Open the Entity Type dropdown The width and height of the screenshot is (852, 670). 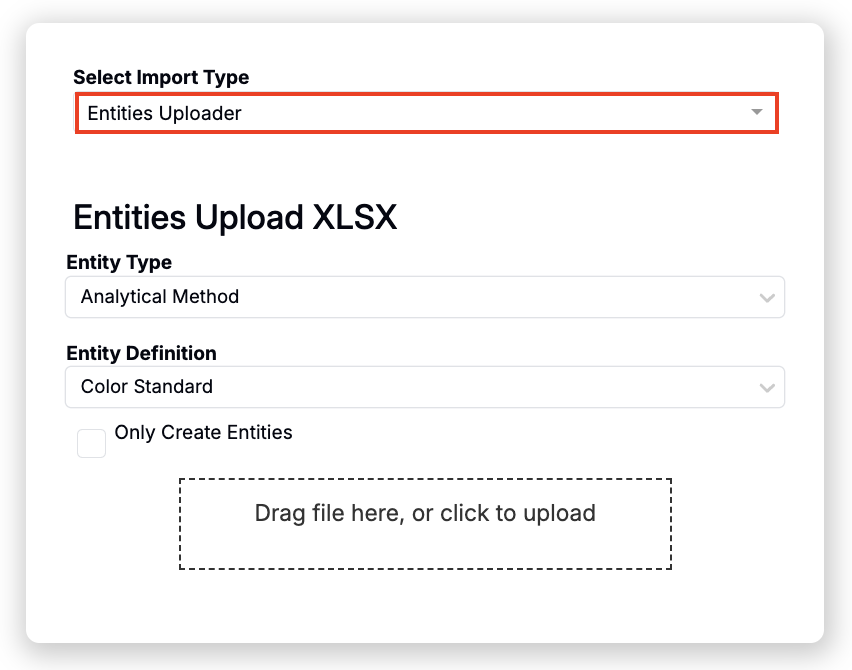click(x=424, y=297)
